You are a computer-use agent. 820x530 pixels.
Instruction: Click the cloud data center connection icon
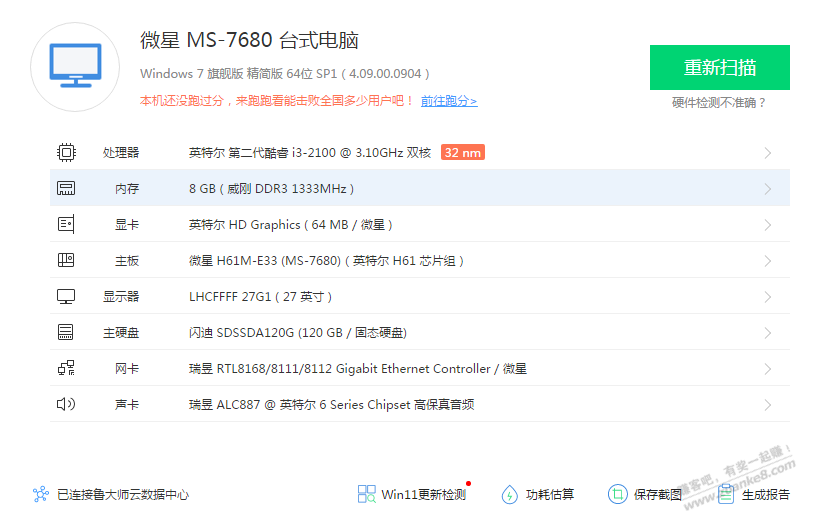coord(41,494)
